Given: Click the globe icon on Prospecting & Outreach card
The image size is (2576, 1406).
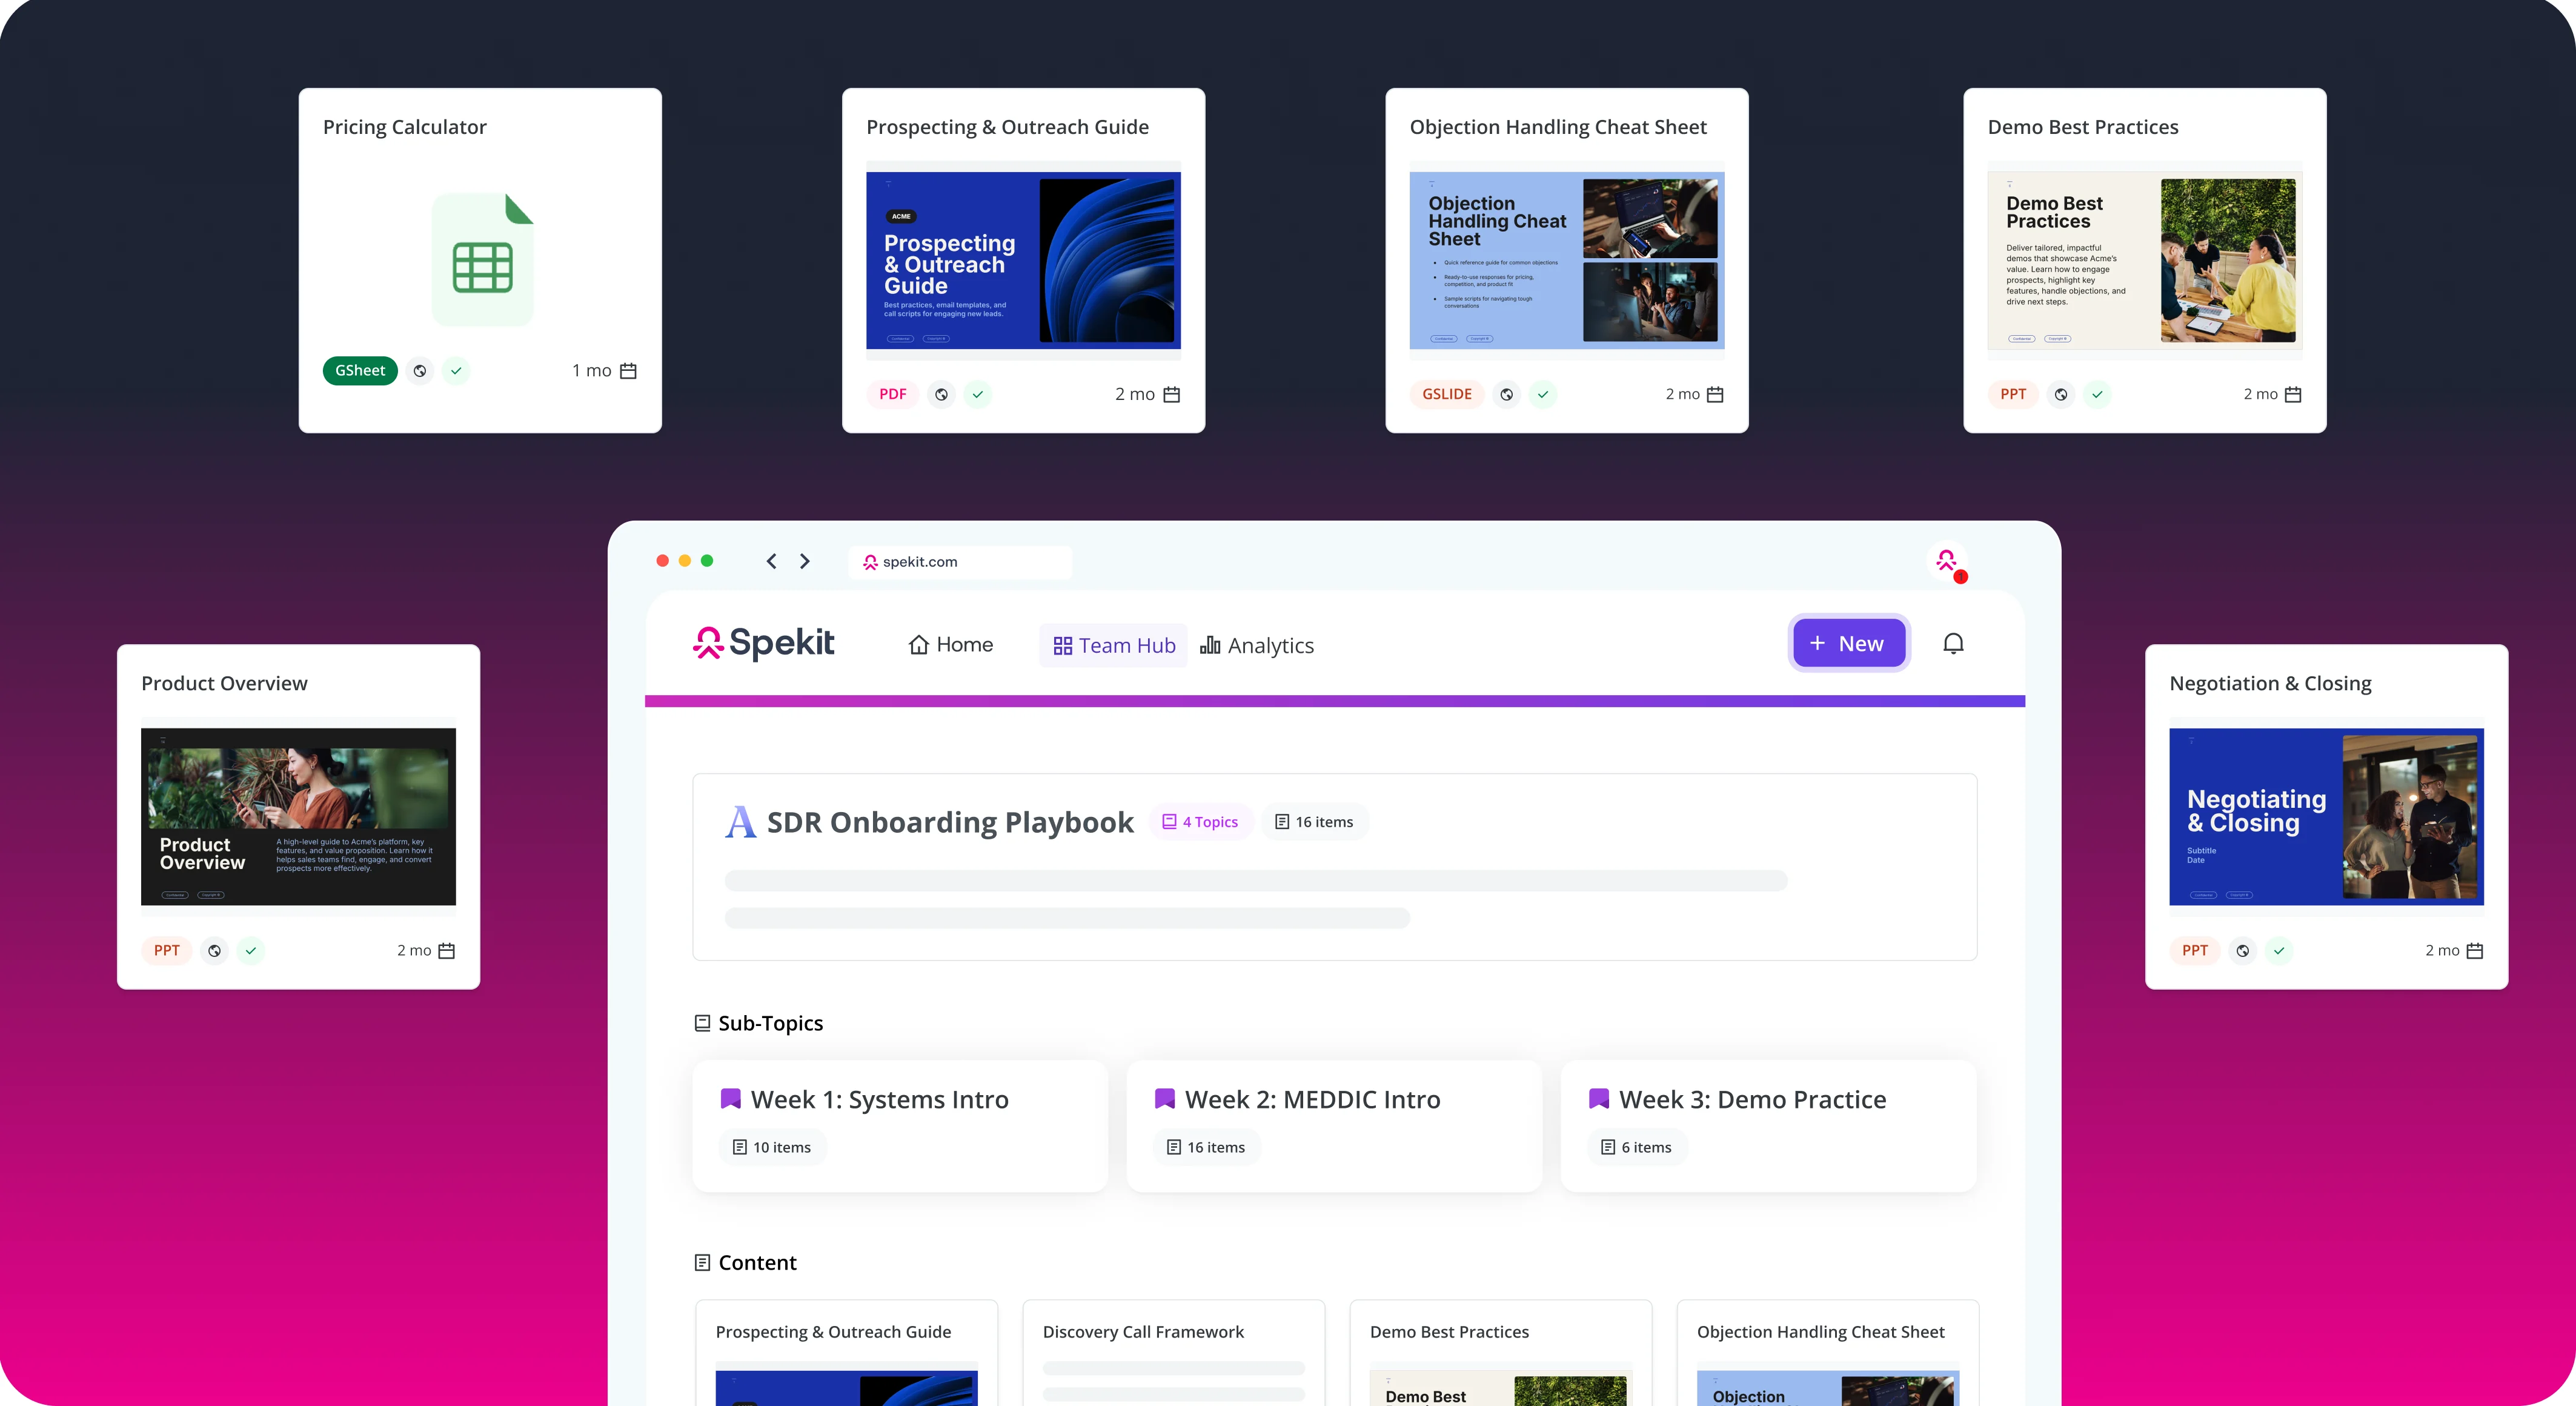Looking at the screenshot, I should click(941, 395).
